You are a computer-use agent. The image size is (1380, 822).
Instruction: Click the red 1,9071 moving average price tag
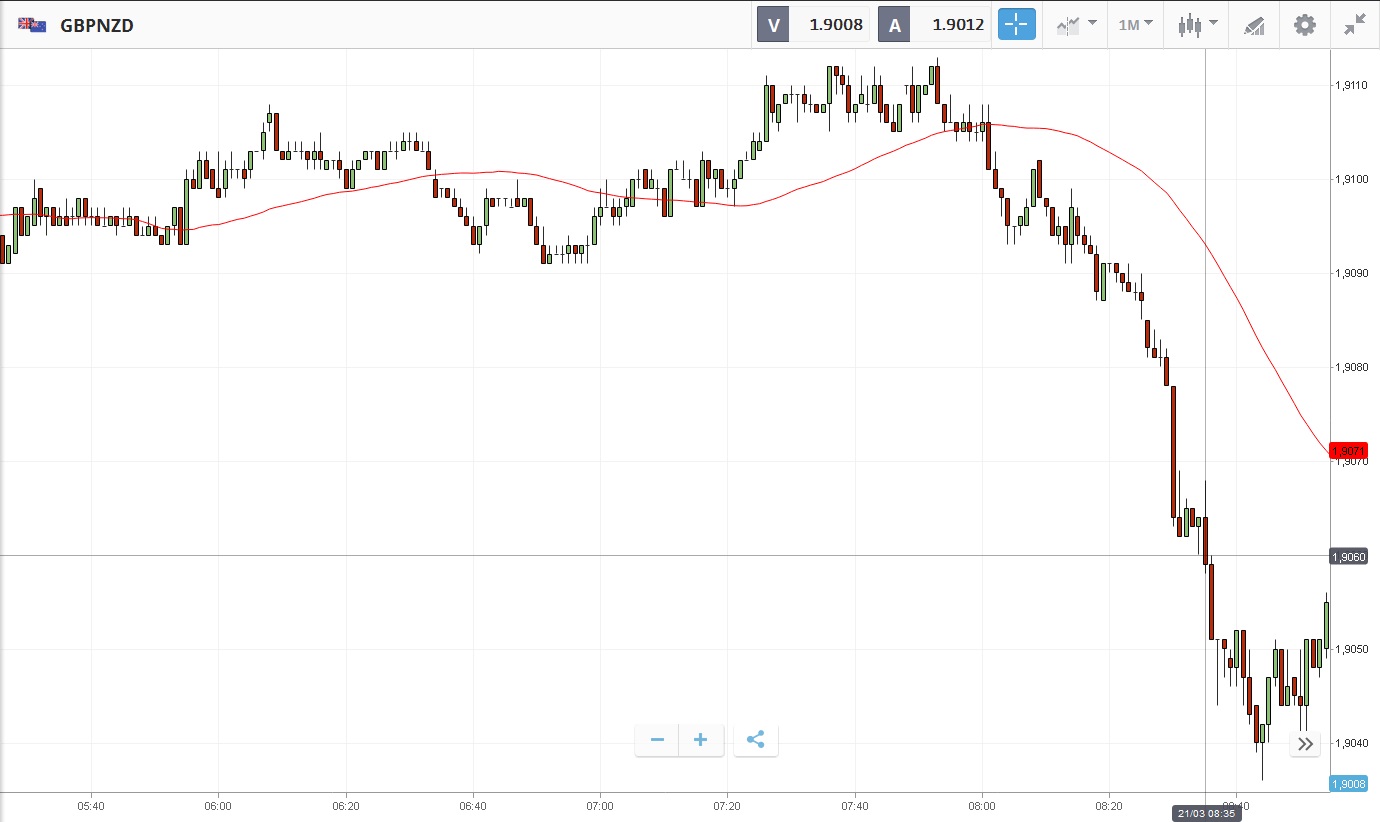tap(1348, 452)
